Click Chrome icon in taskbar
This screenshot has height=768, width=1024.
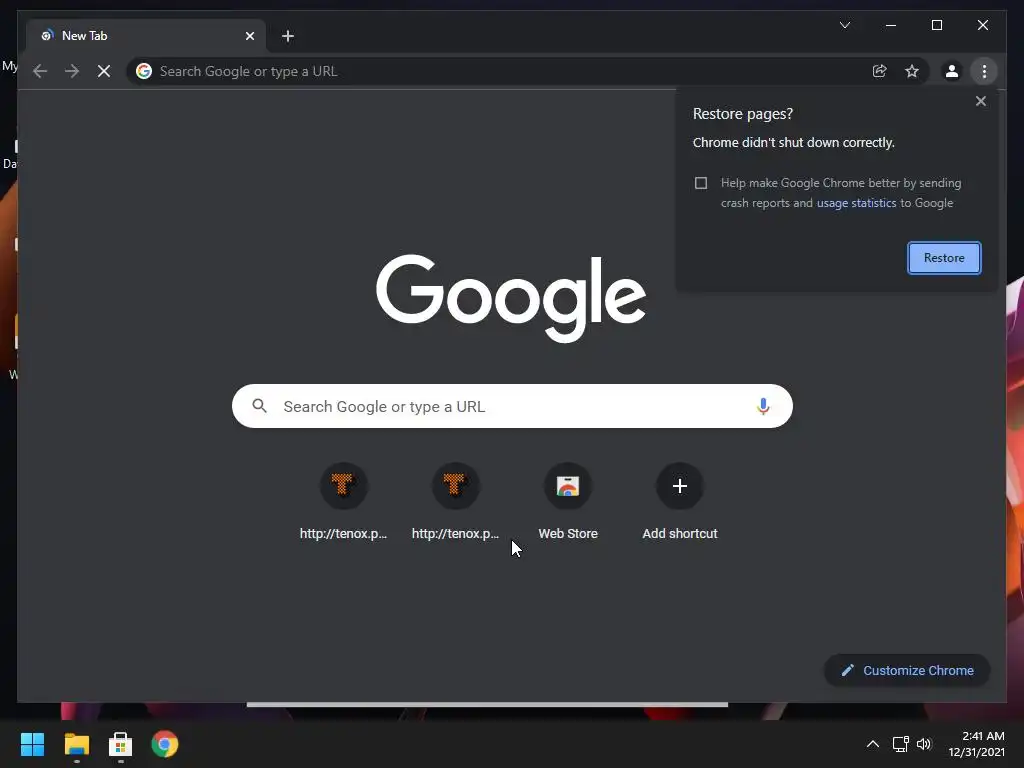(165, 744)
